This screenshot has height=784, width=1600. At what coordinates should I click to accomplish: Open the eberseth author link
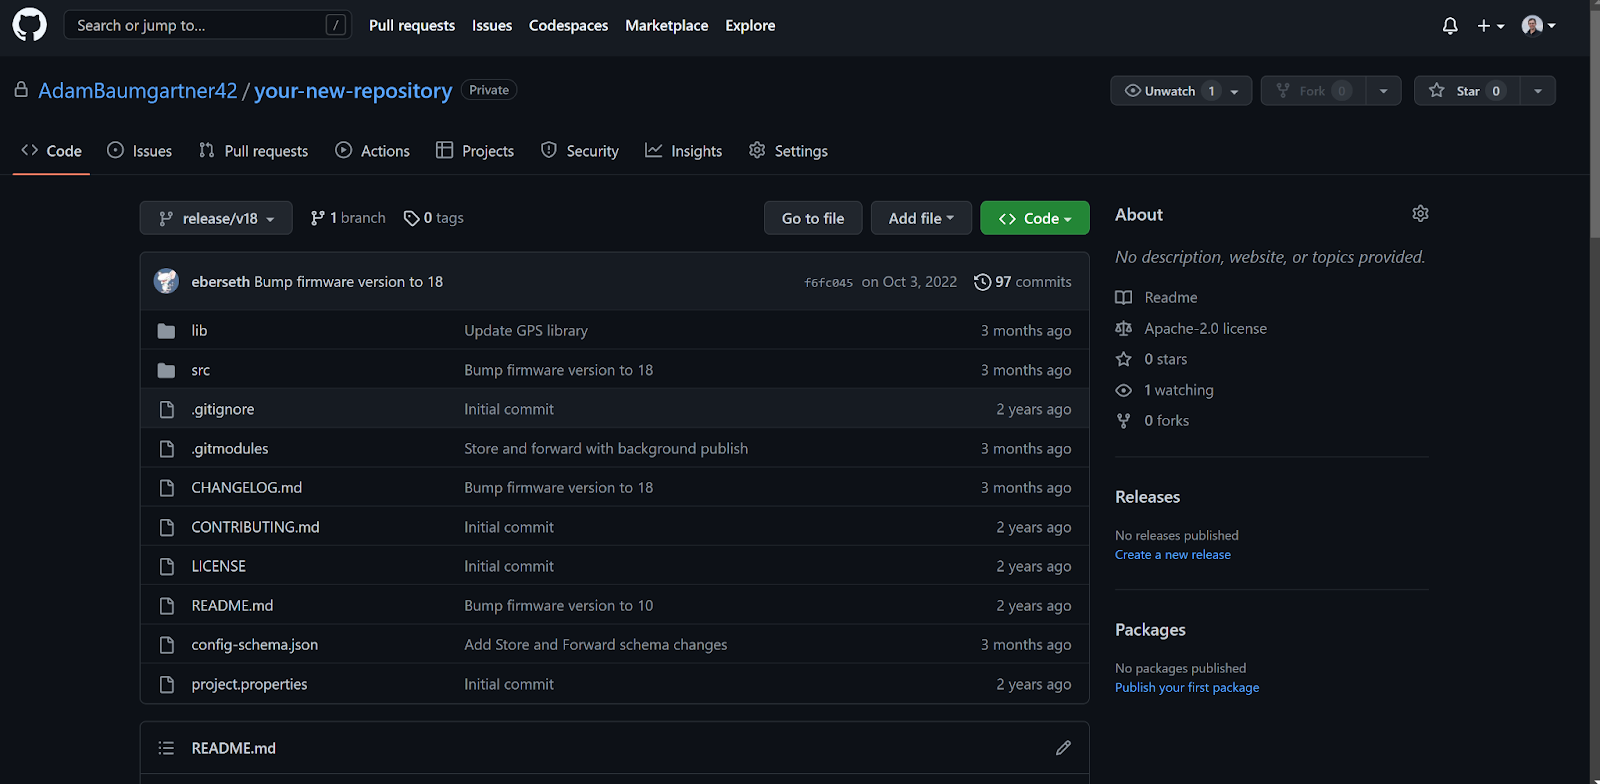[220, 282]
